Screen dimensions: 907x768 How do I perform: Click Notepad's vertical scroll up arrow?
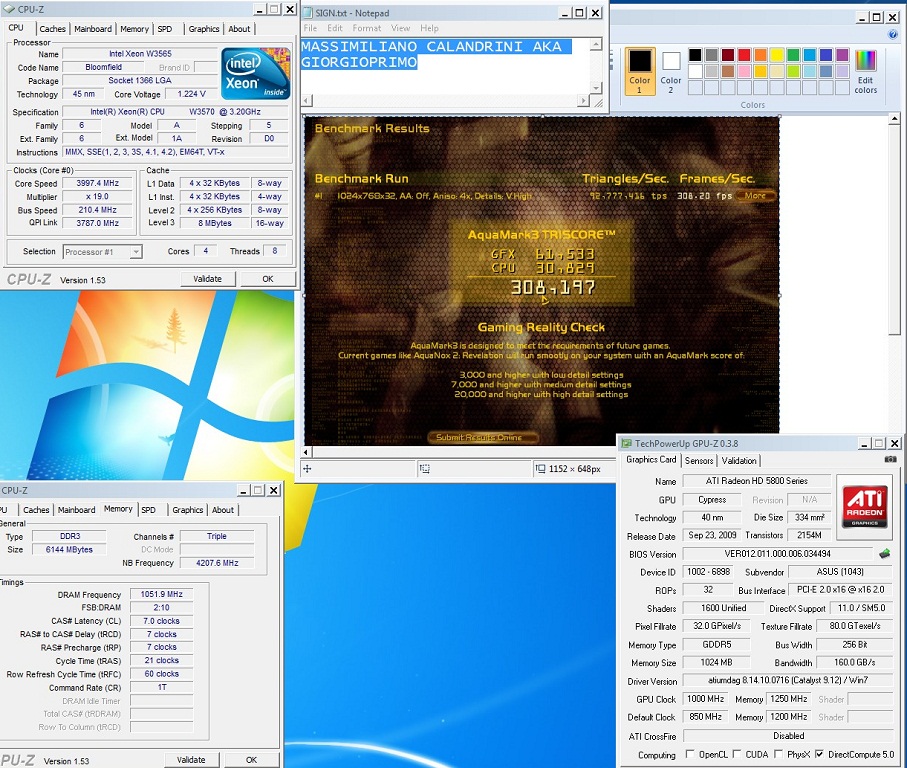596,44
